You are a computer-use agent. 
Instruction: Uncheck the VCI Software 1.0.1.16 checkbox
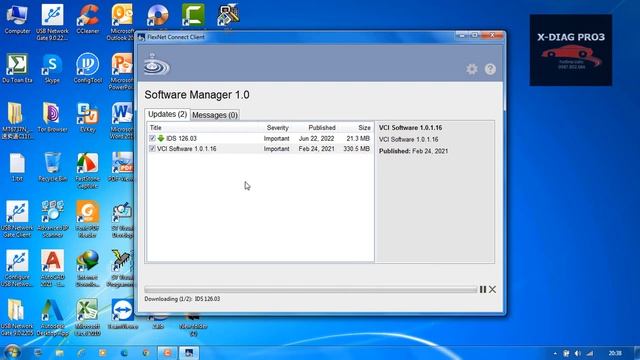coord(152,149)
